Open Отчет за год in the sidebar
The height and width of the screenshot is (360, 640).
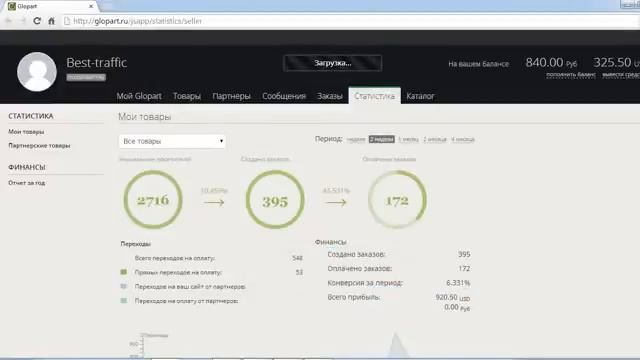pos(27,183)
